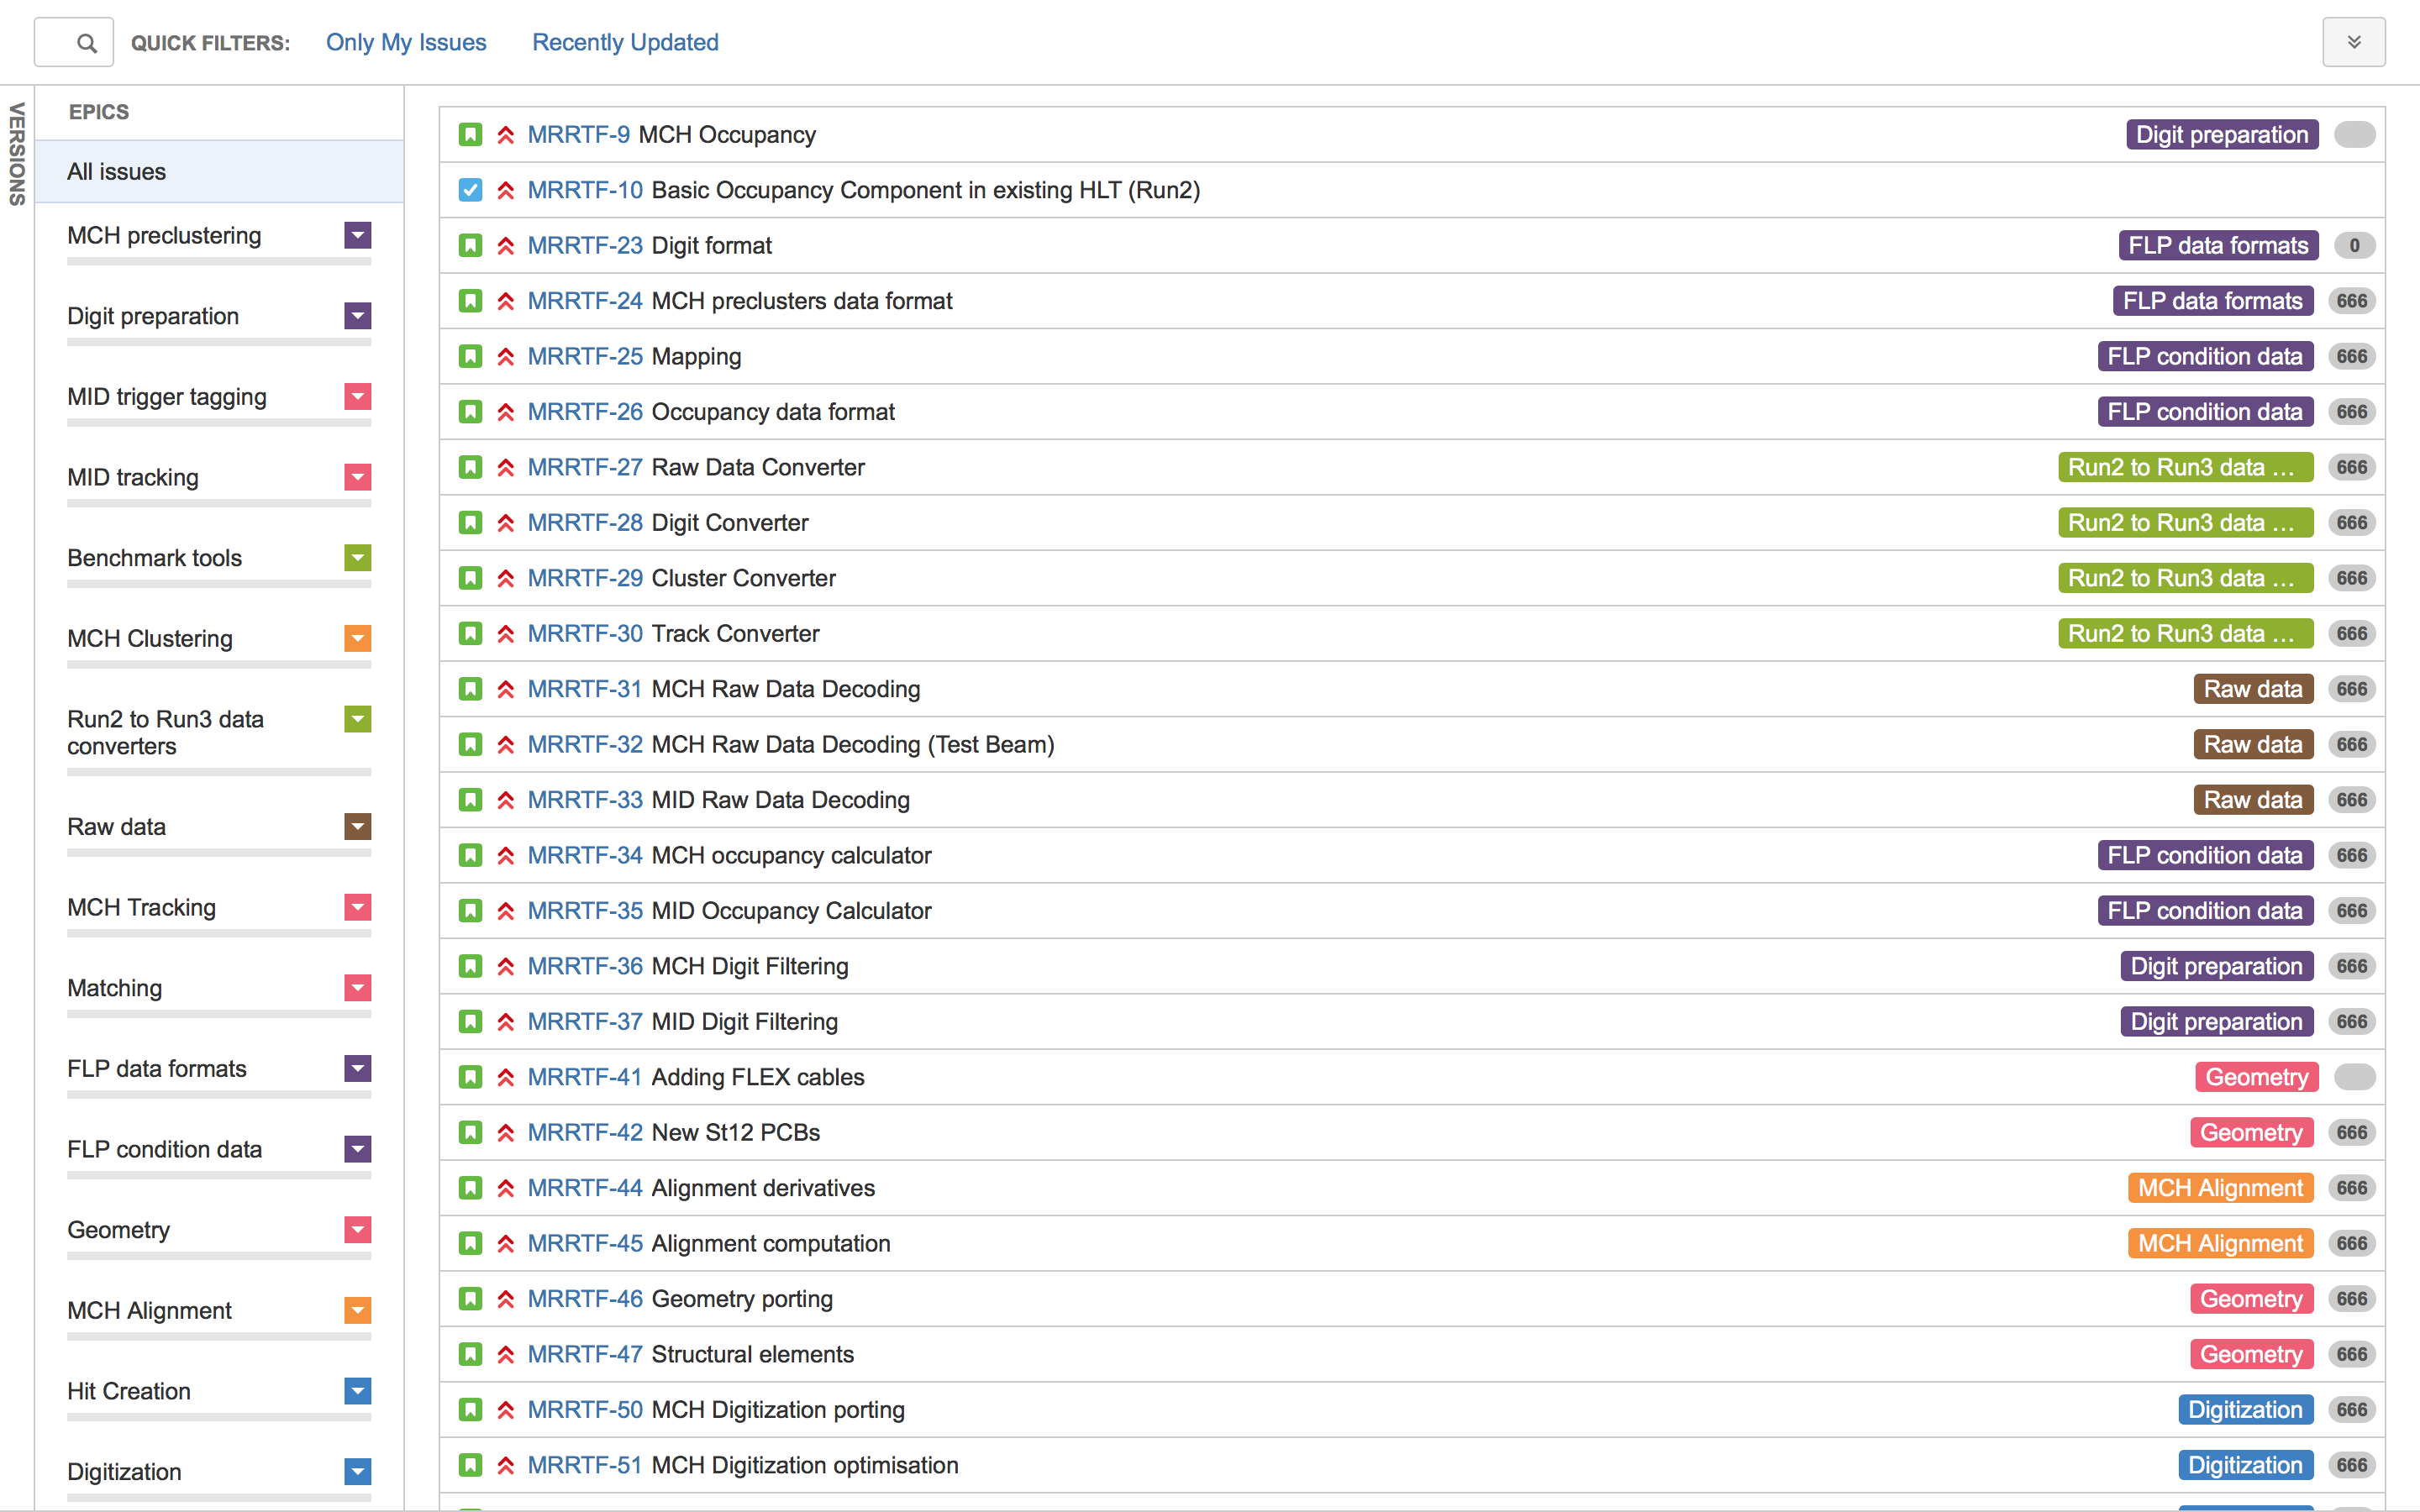Click the empty estimate badge on MRRTF-9
The height and width of the screenshot is (1512, 2420).
(x=2354, y=134)
